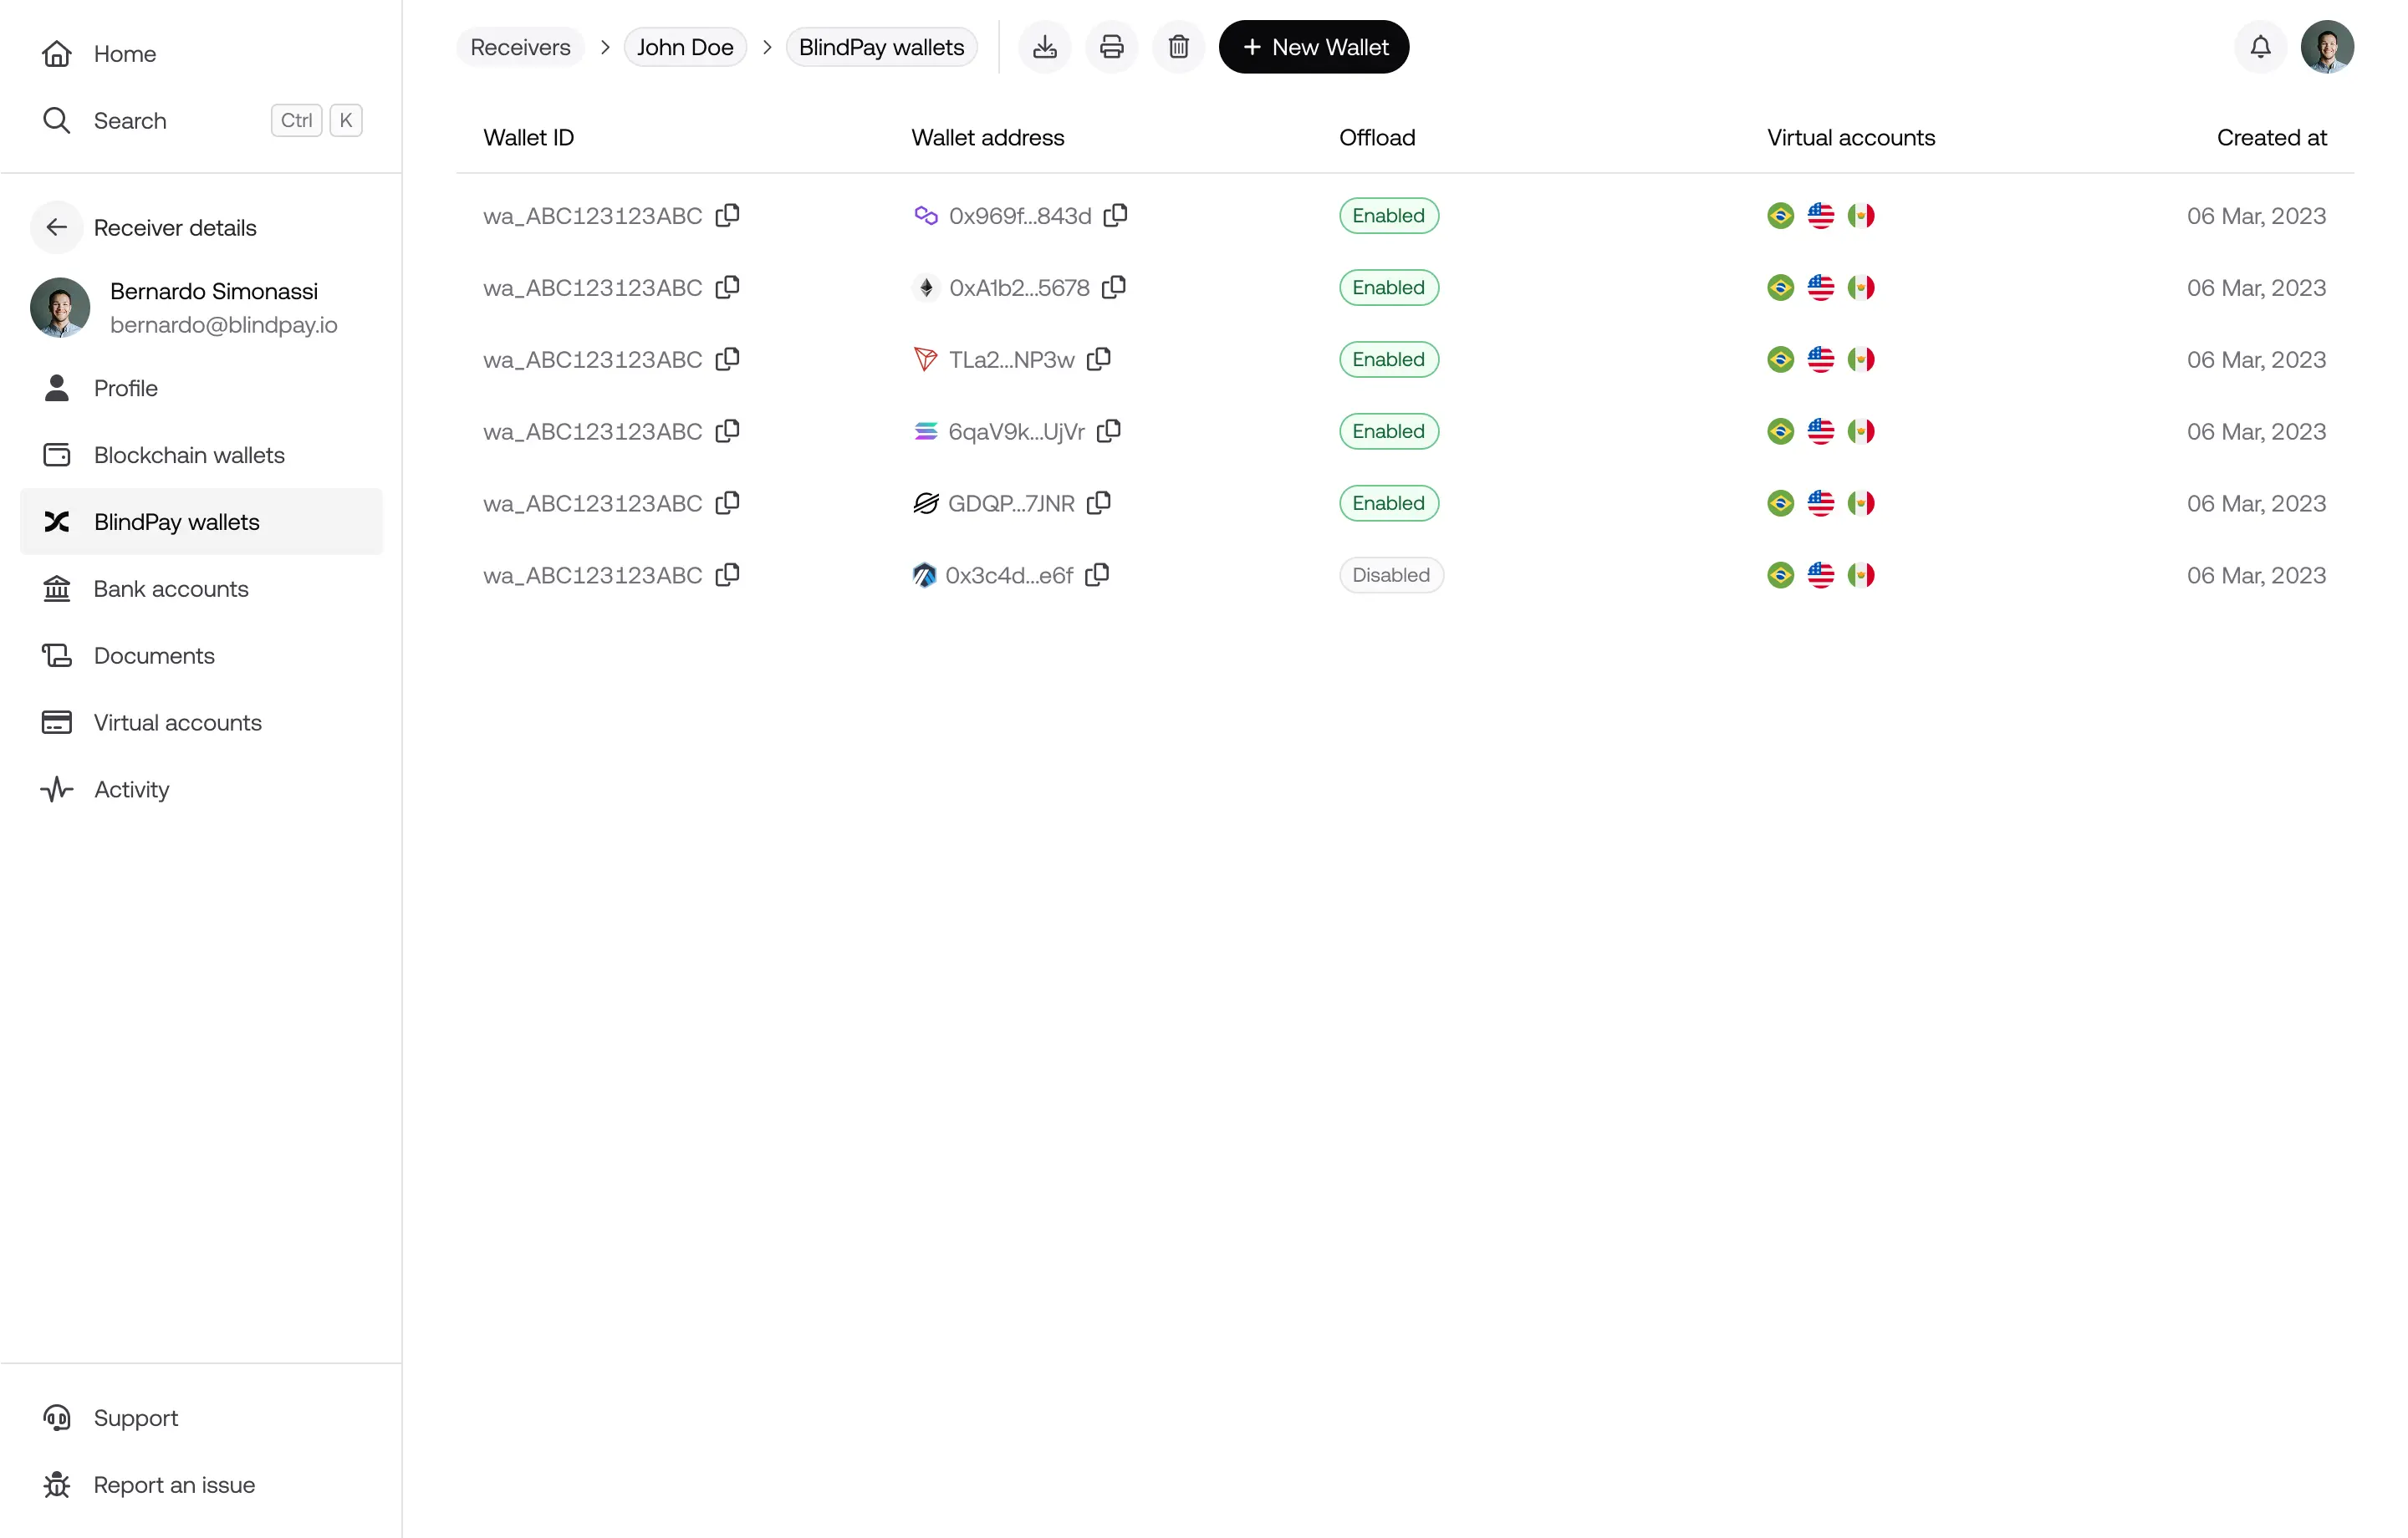
Task: Open the profile avatar menu
Action: point(2327,46)
